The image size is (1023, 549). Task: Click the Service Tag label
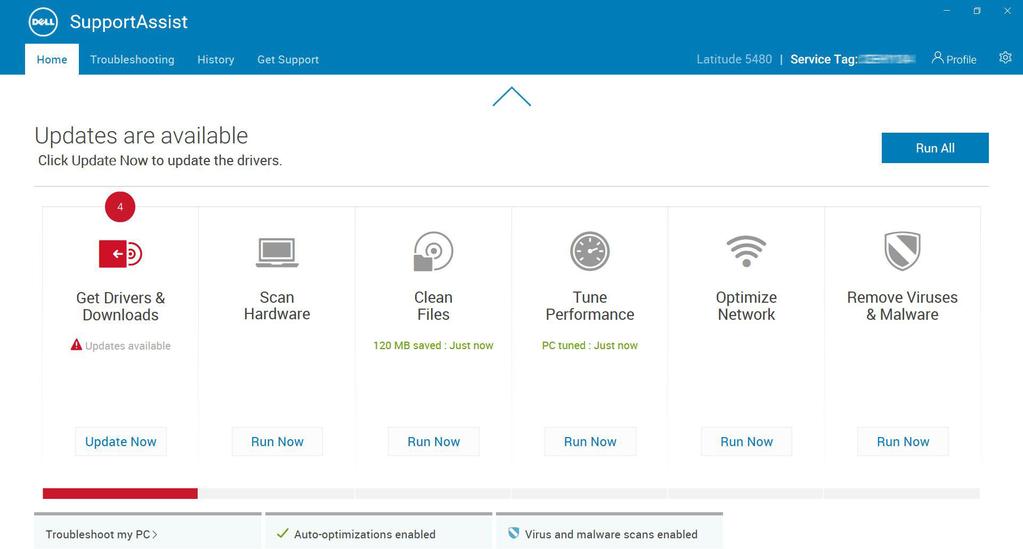pyautogui.click(x=823, y=59)
